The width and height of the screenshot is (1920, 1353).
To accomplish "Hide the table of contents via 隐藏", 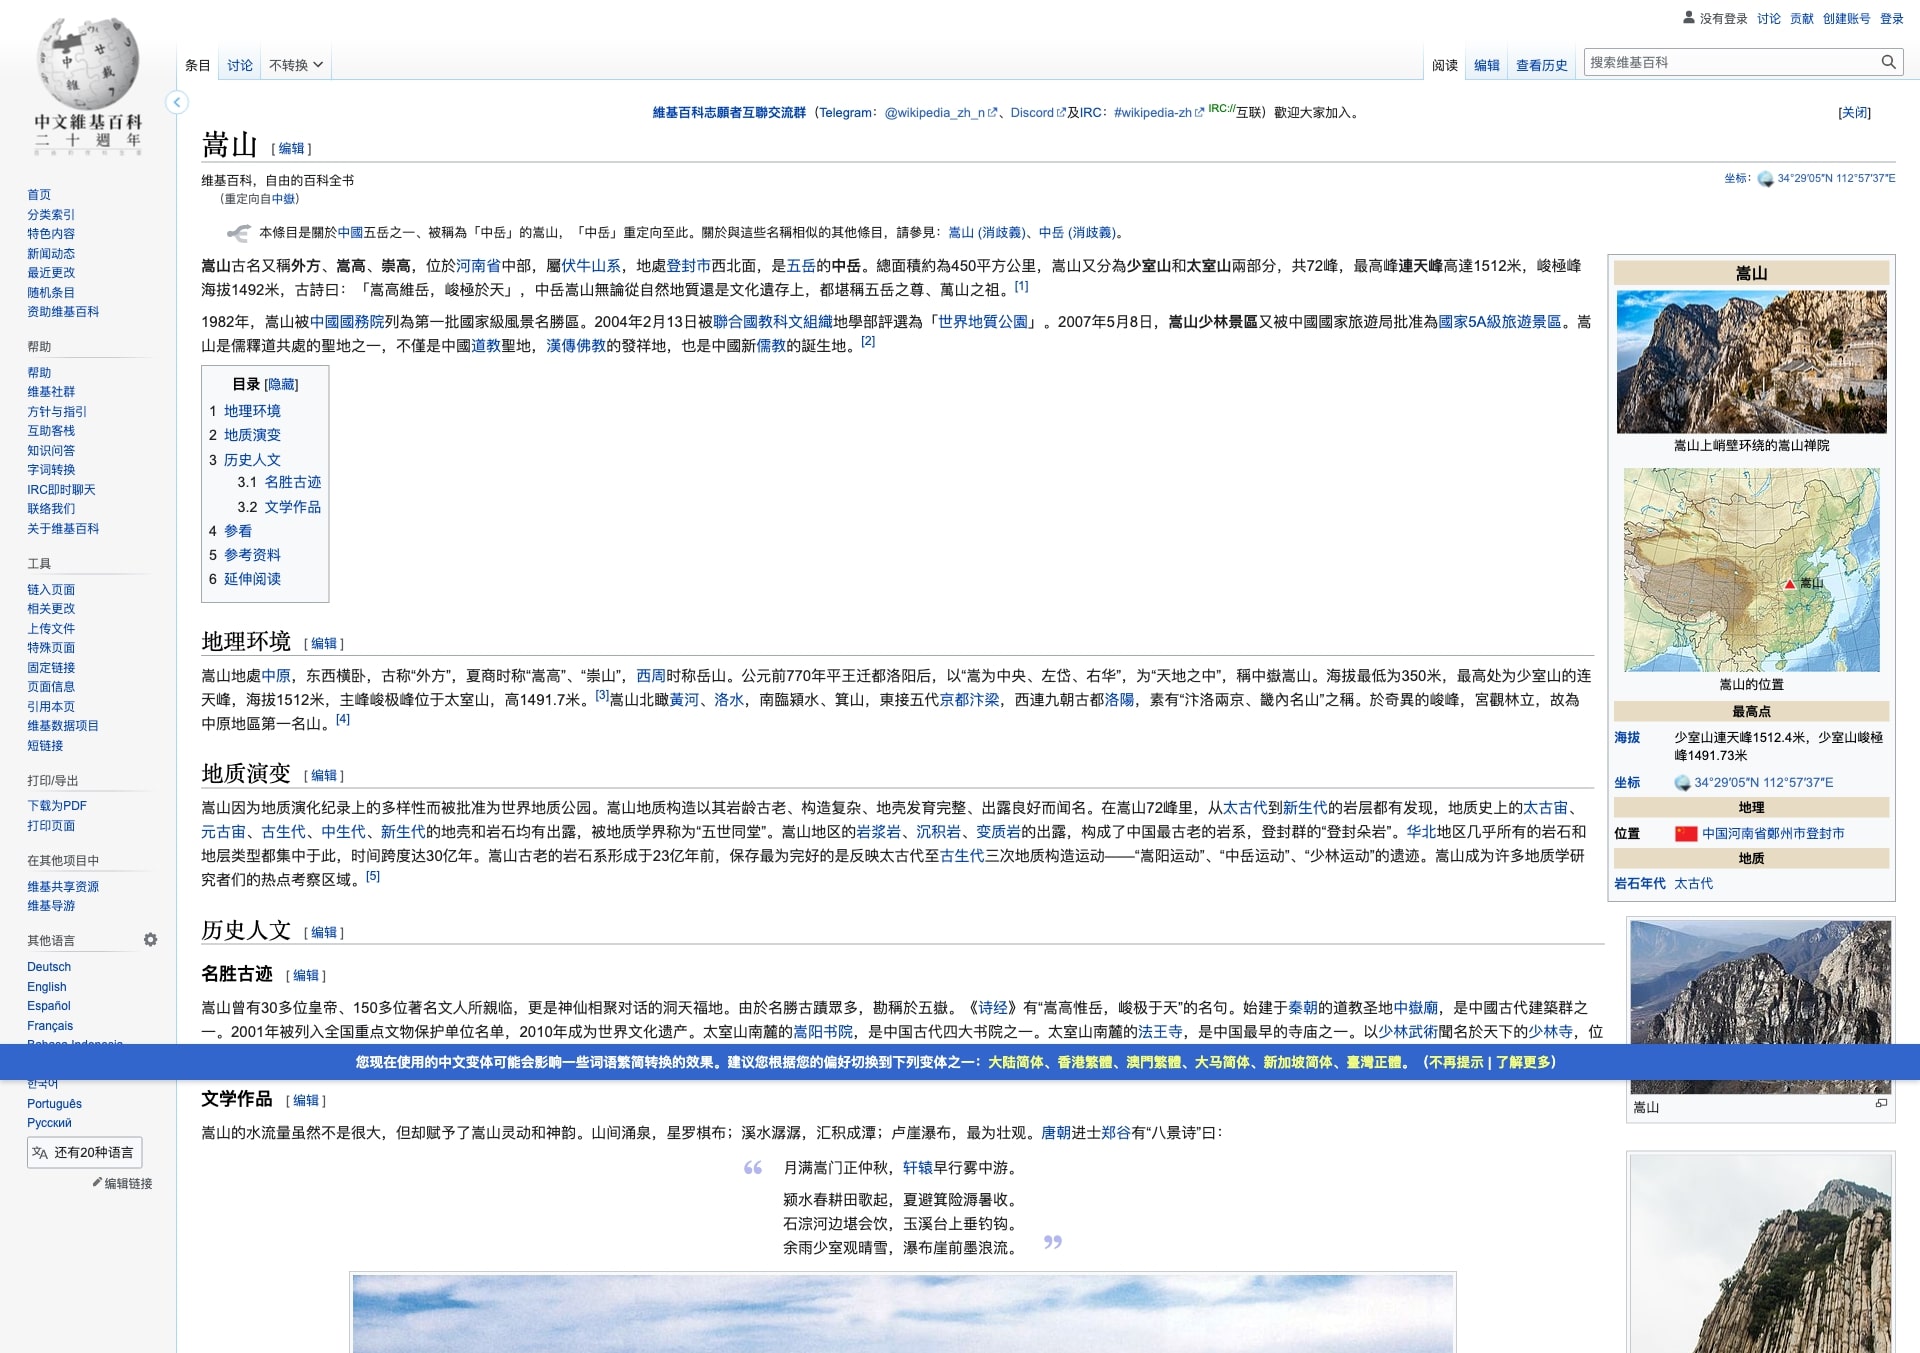I will click(282, 384).
